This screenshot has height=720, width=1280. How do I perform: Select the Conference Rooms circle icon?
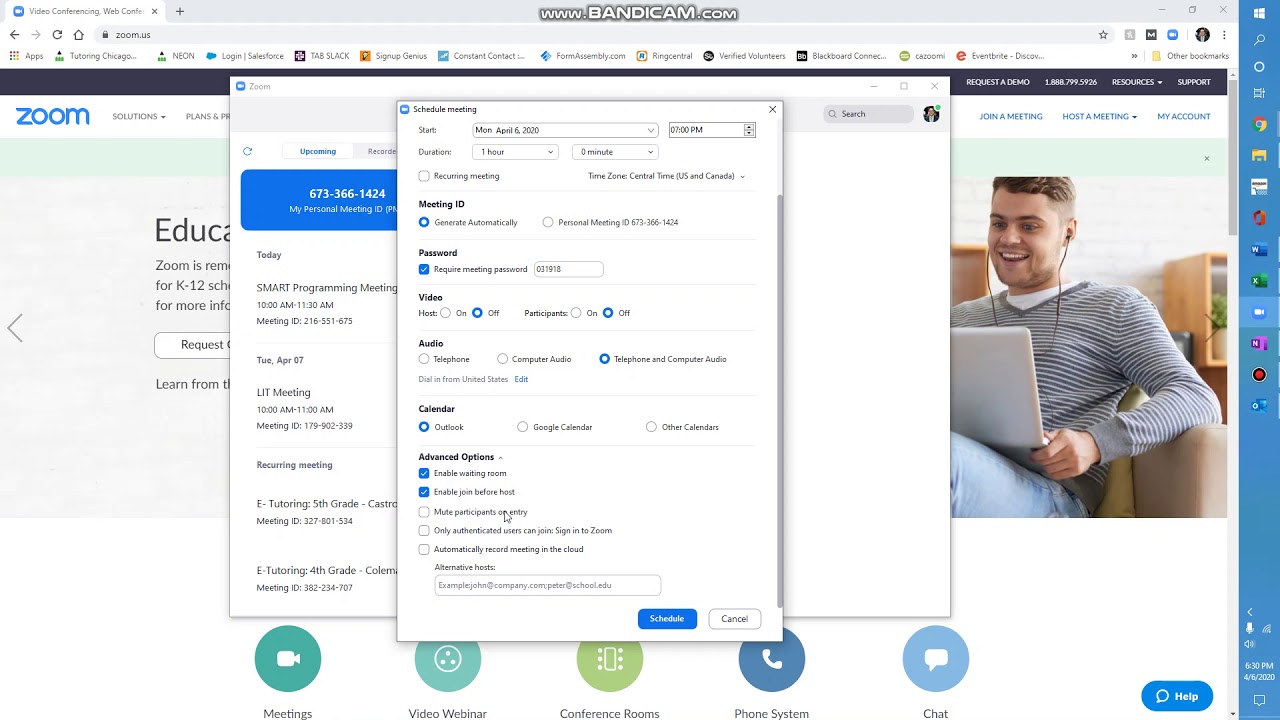610,658
